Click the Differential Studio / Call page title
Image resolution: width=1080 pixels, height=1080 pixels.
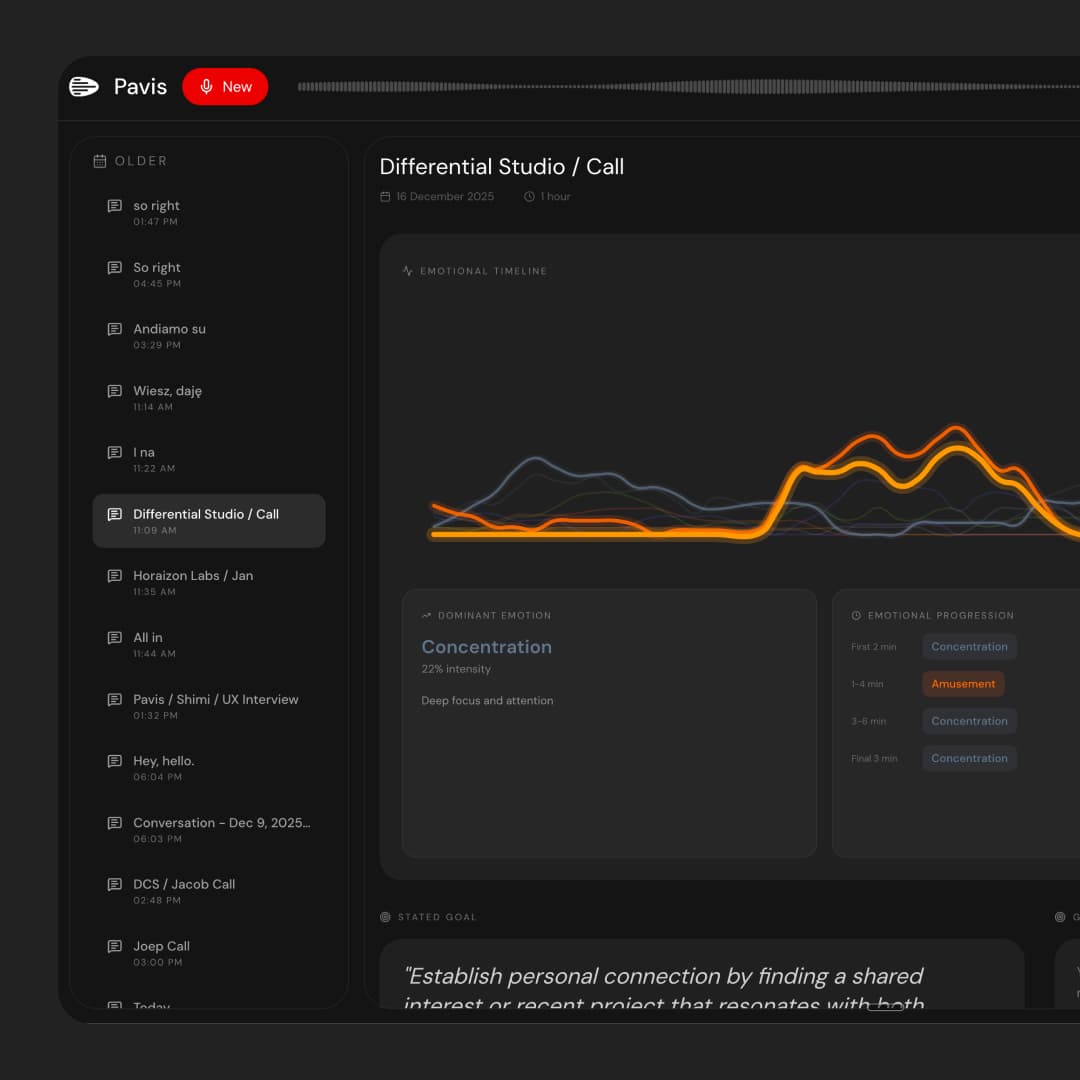501,167
